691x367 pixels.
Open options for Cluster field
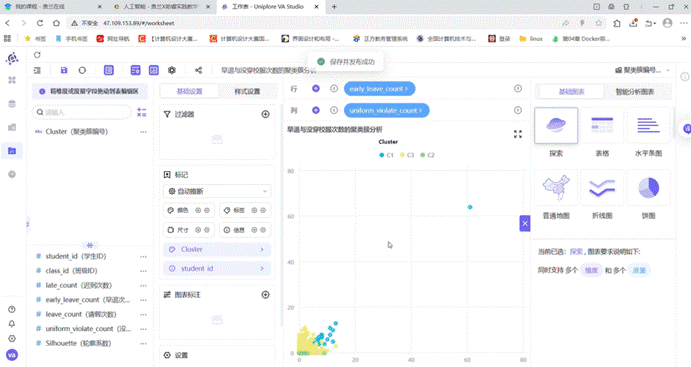click(x=143, y=132)
